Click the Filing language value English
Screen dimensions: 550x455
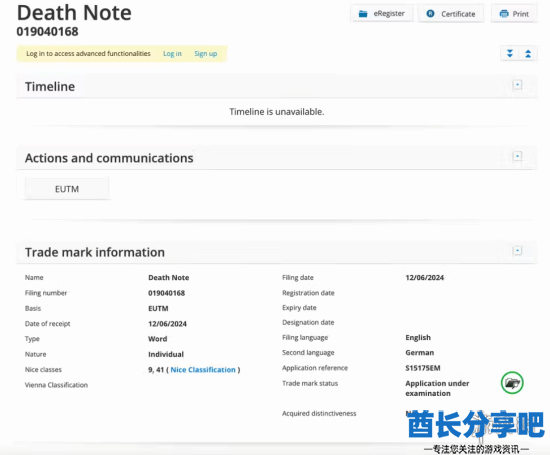[x=418, y=337]
